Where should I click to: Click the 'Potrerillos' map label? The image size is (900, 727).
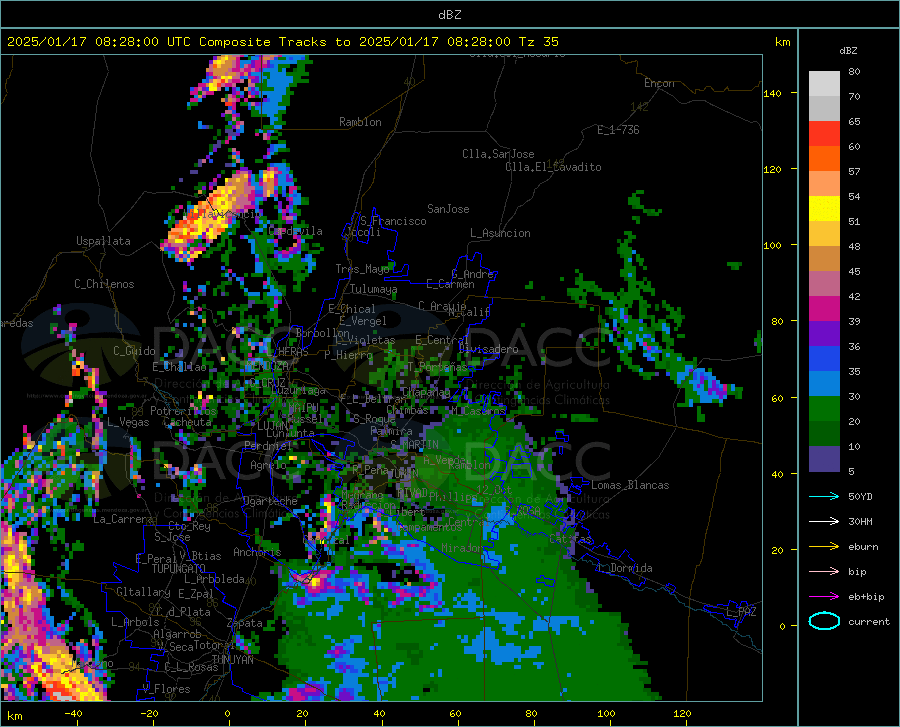pos(183,411)
